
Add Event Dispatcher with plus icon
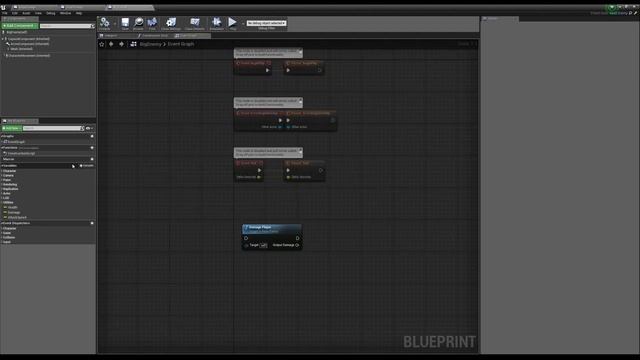92,223
